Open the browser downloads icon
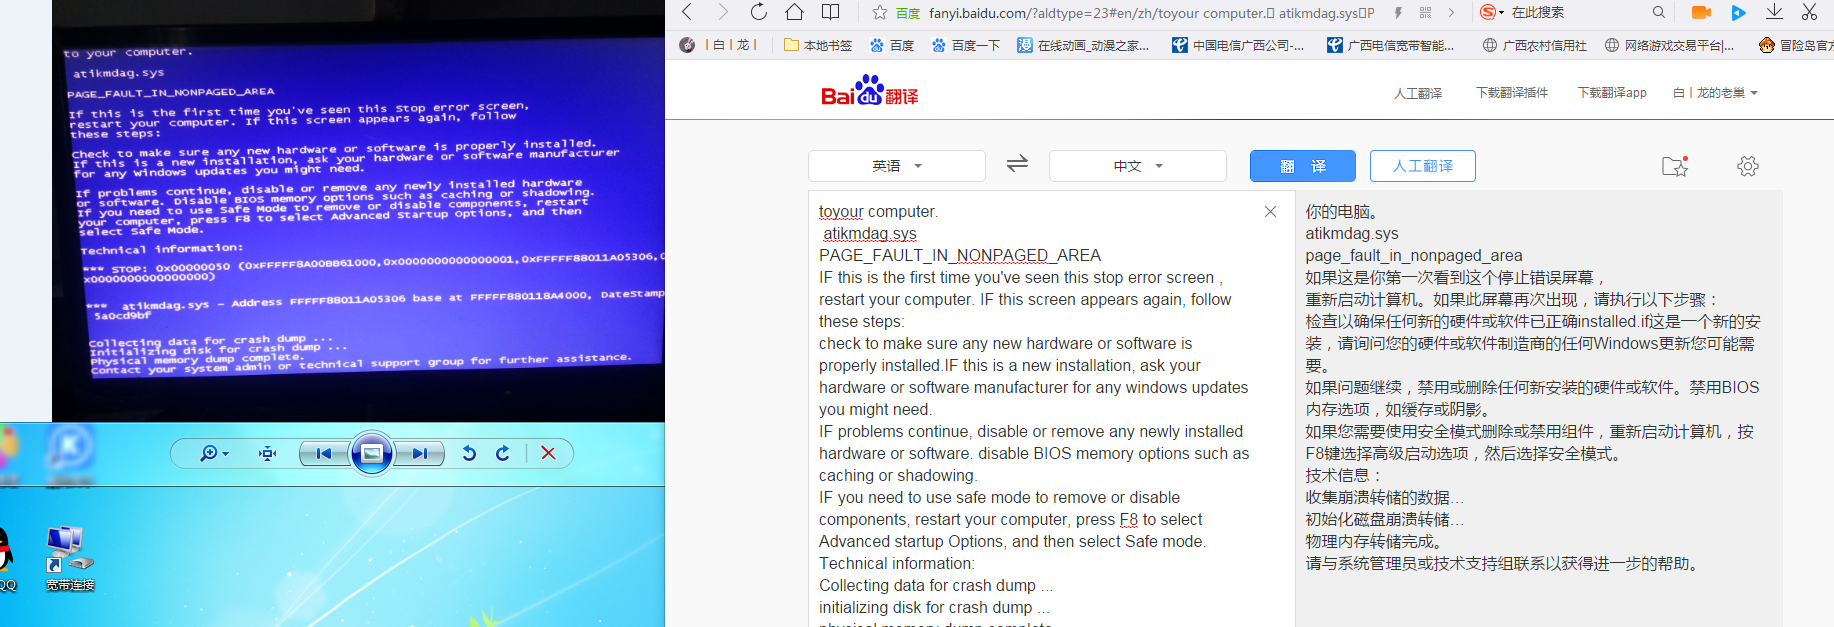This screenshot has width=1834, height=627. pyautogui.click(x=1774, y=12)
